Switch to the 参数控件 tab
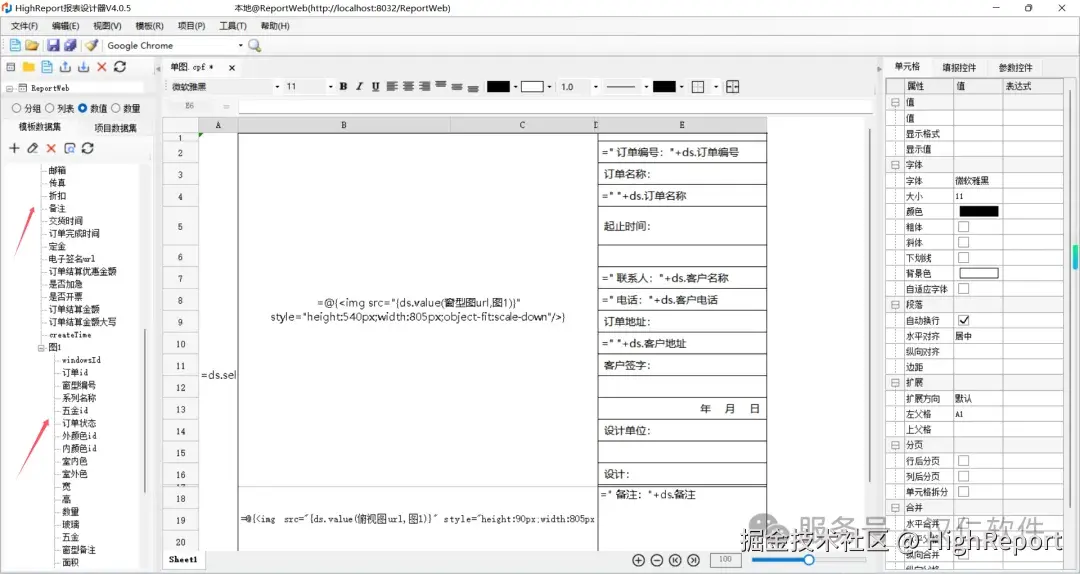 (x=1015, y=68)
